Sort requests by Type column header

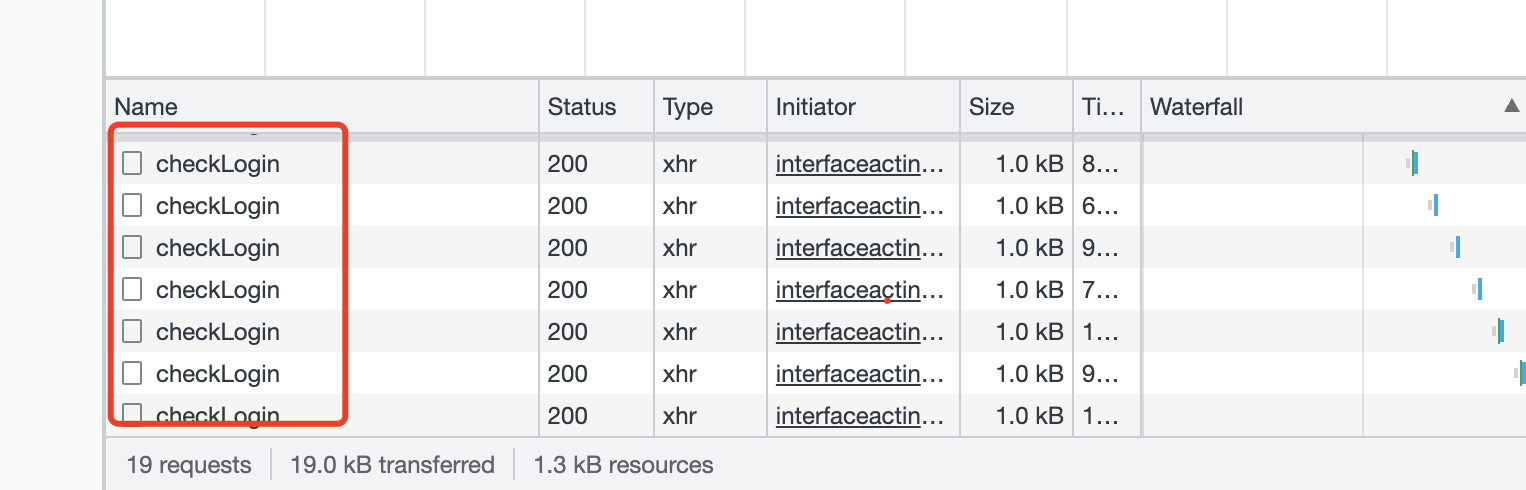pos(688,107)
